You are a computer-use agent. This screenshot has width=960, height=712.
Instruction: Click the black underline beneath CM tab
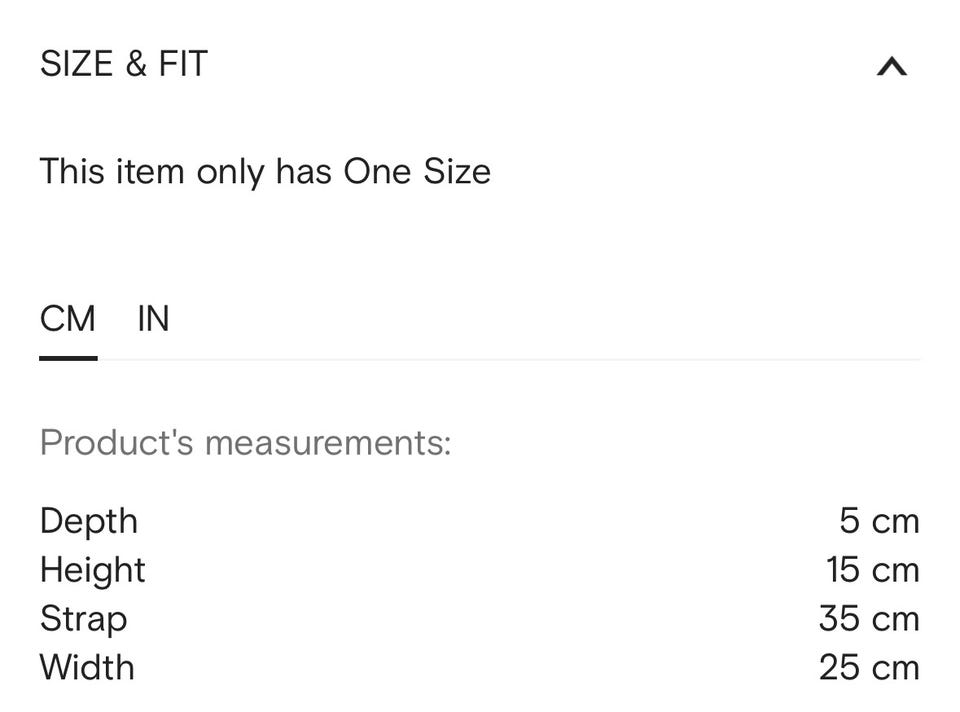pos(68,357)
